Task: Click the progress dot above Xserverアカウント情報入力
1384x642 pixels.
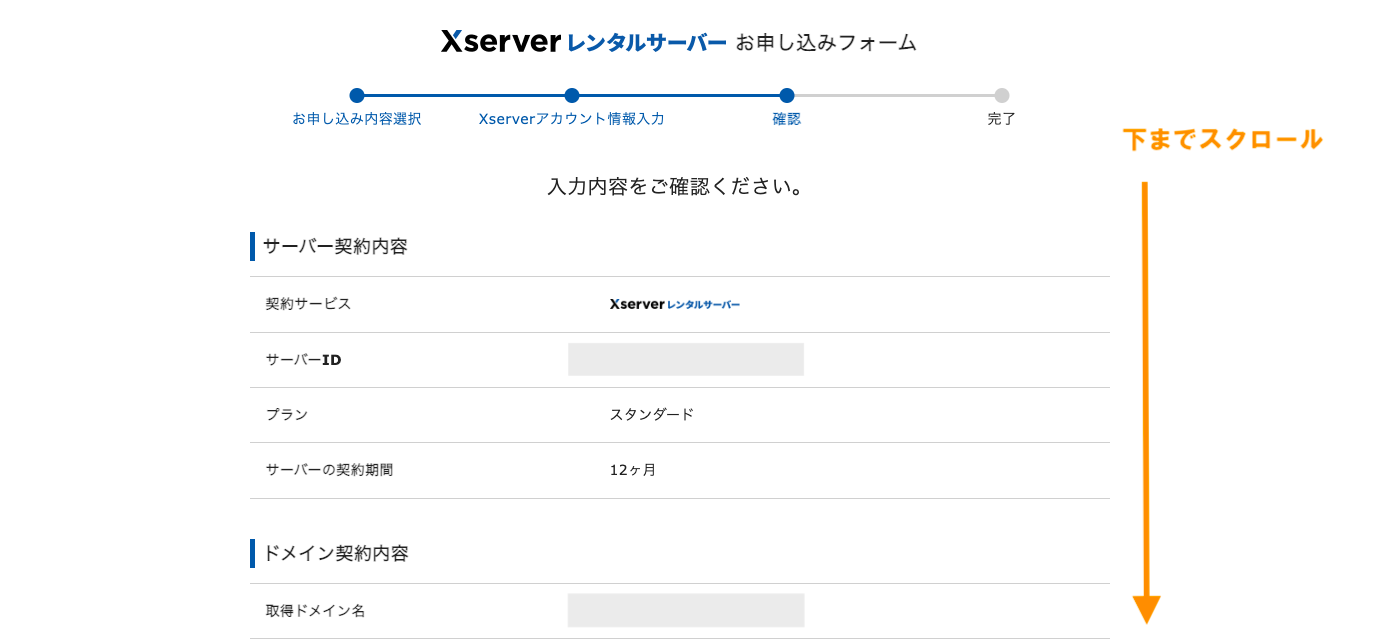Action: (x=571, y=96)
